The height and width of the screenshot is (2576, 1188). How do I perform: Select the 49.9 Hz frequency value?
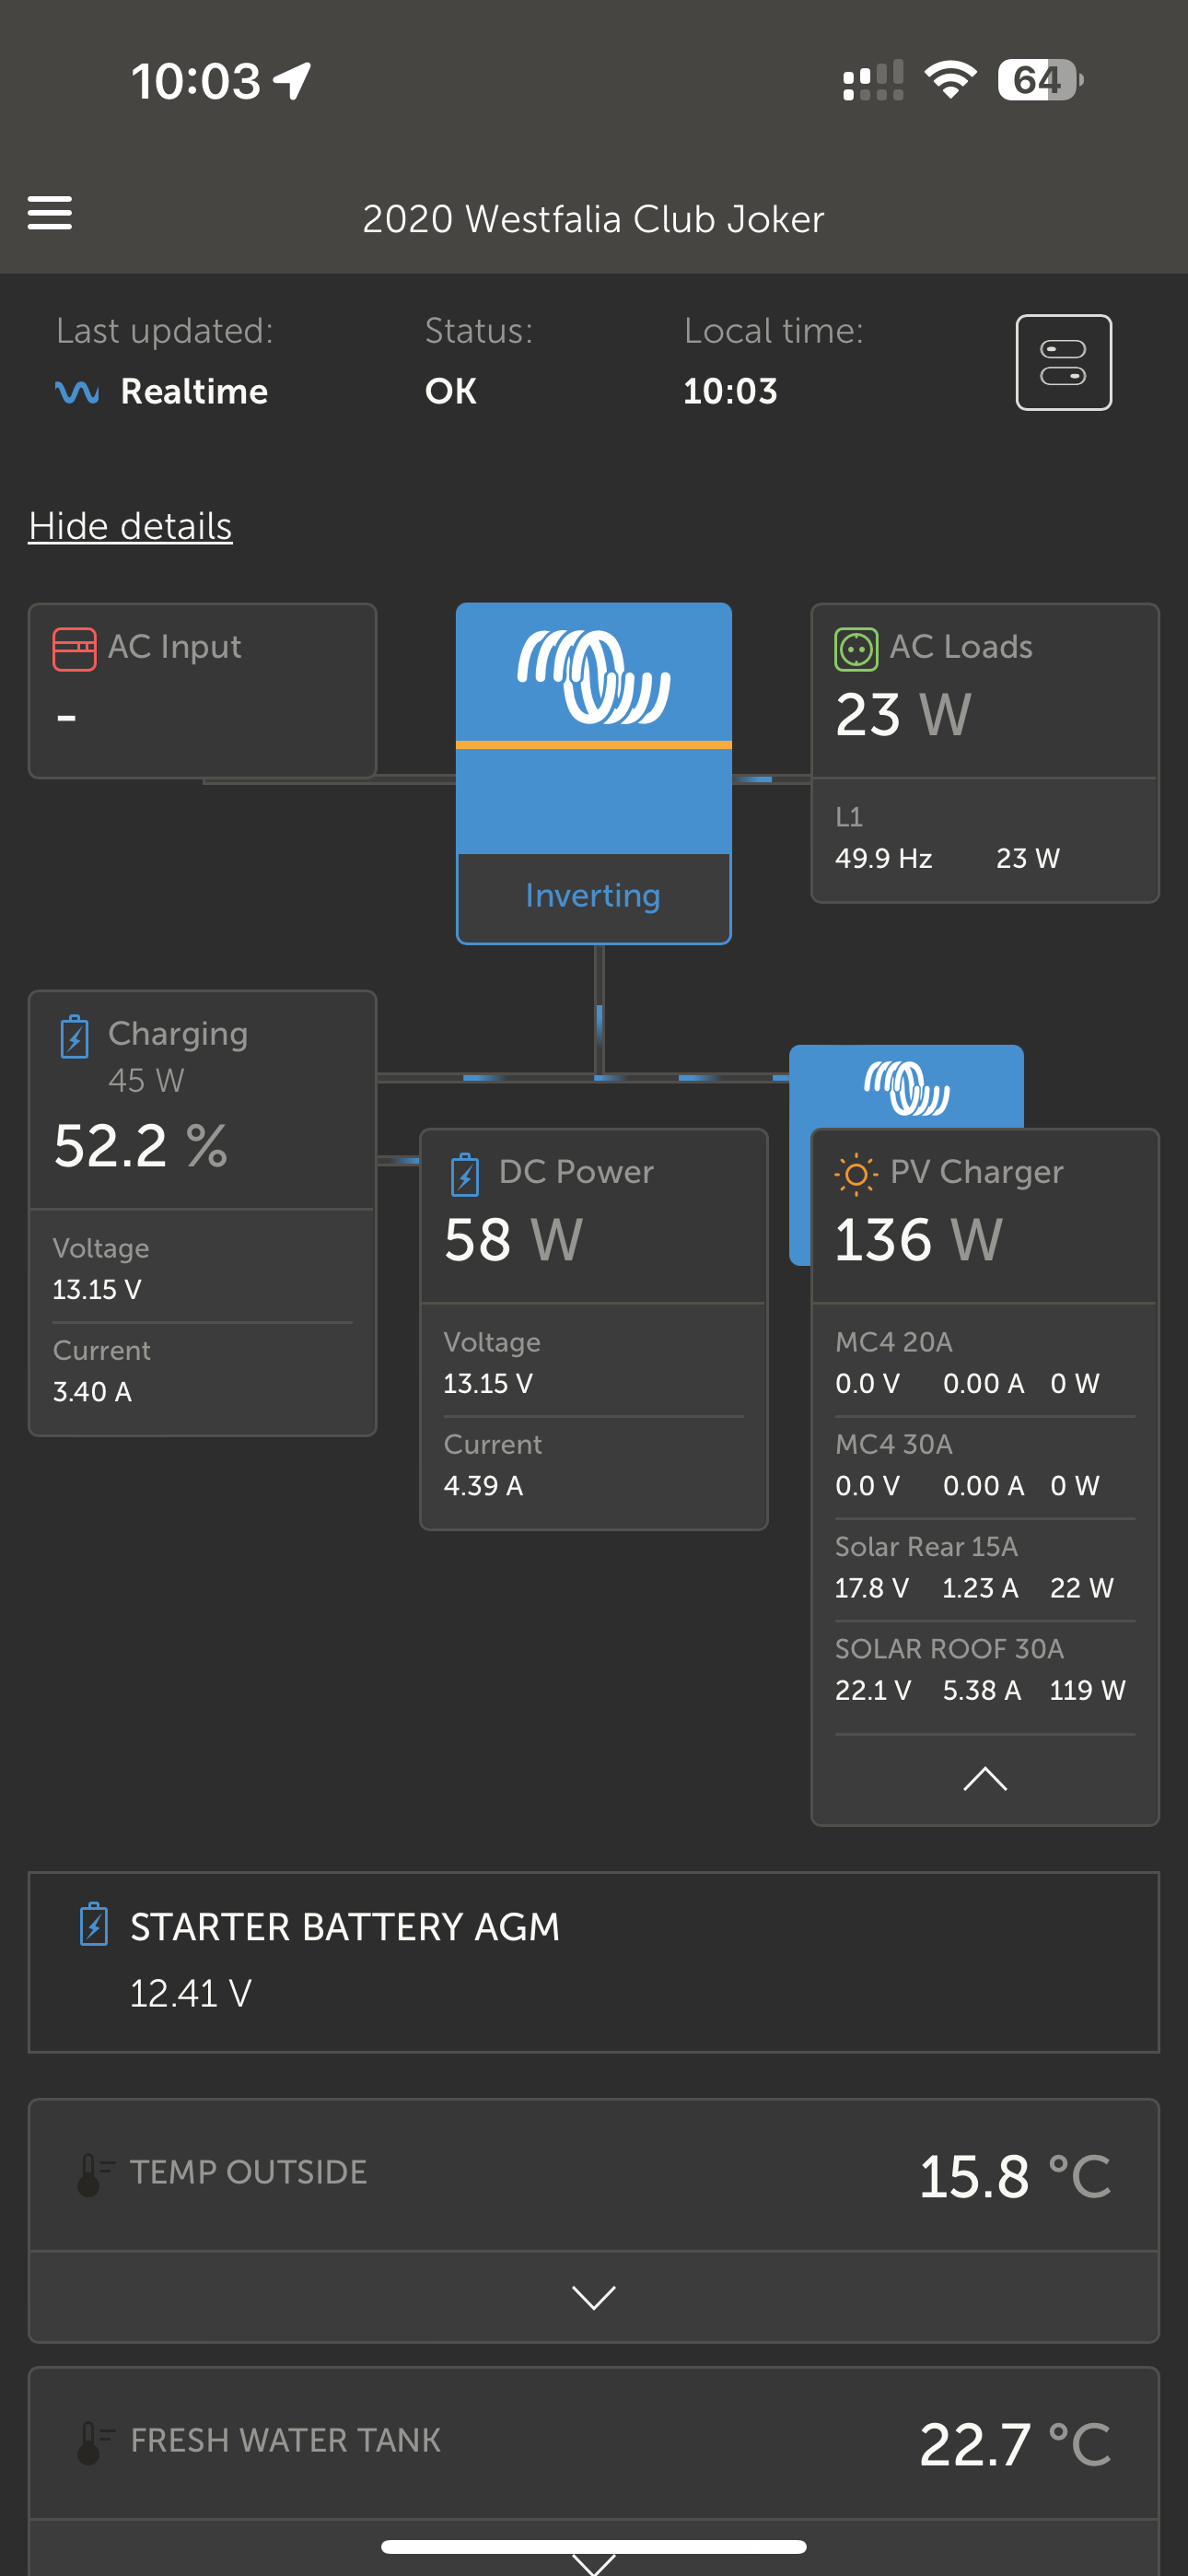[884, 858]
